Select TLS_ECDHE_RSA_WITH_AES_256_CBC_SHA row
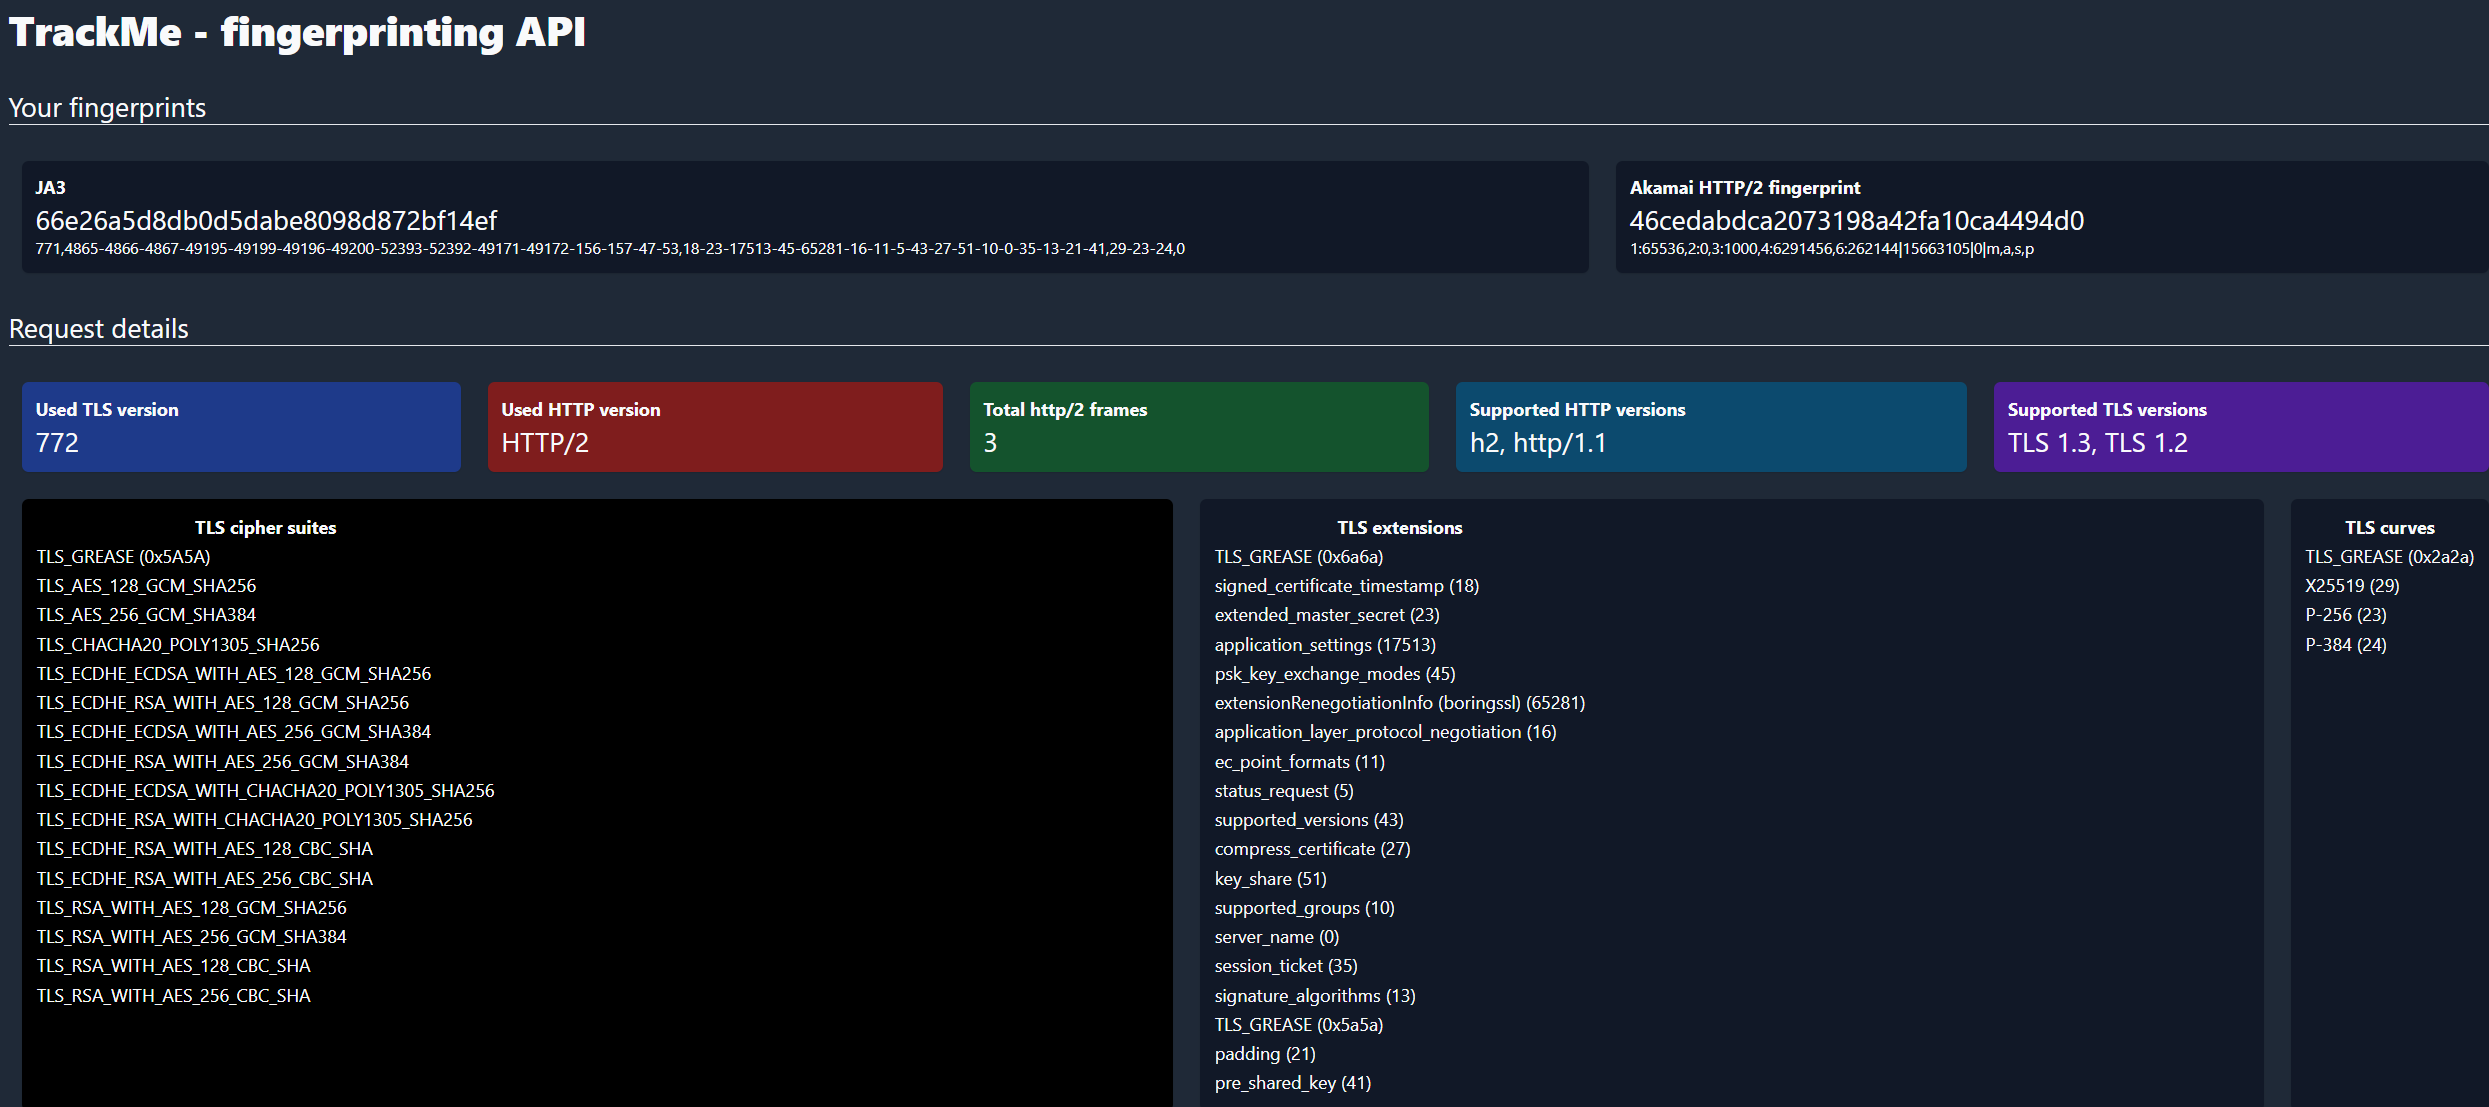Image resolution: width=2489 pixels, height=1107 pixels. pos(205,879)
